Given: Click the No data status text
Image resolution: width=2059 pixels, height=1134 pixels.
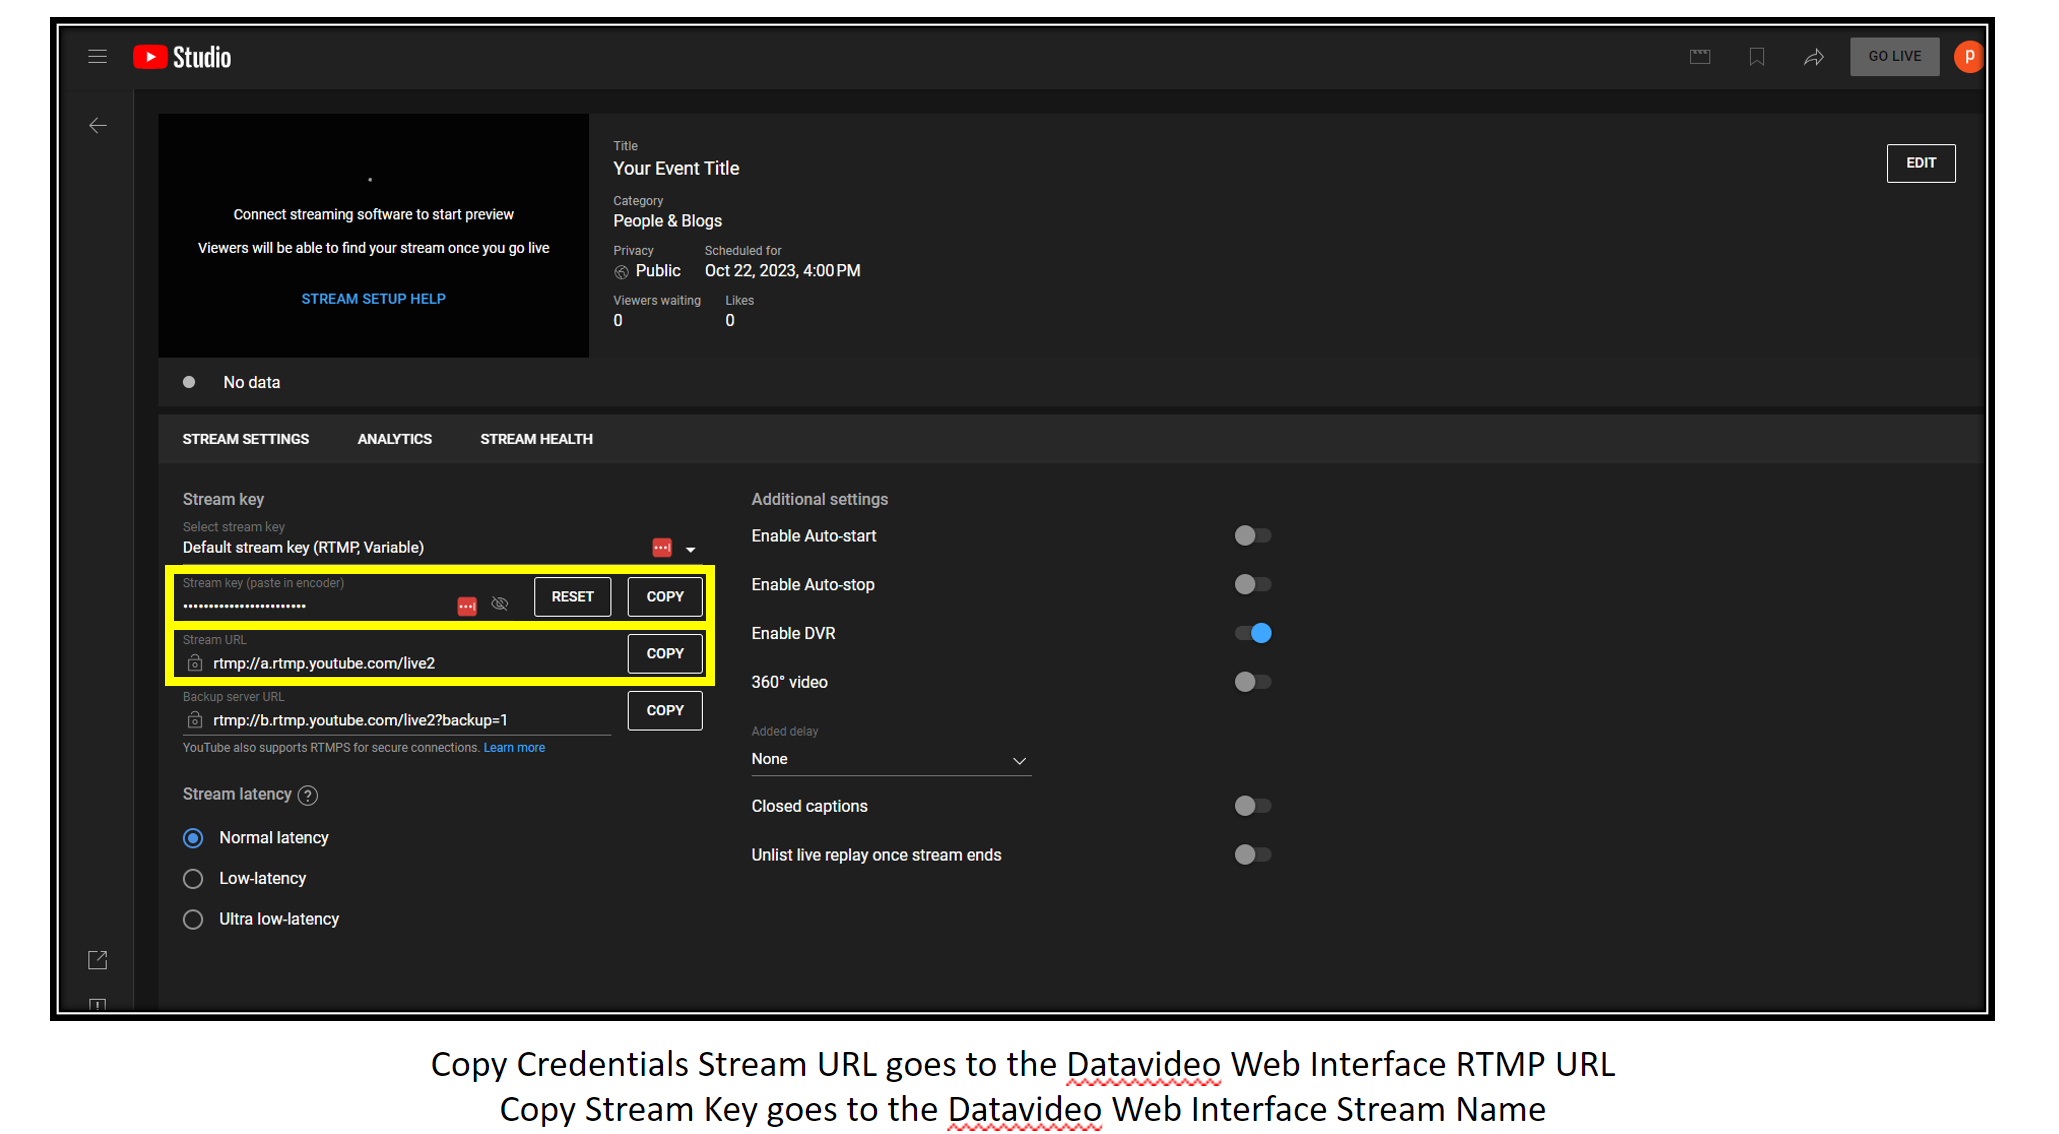Looking at the screenshot, I should 251,383.
